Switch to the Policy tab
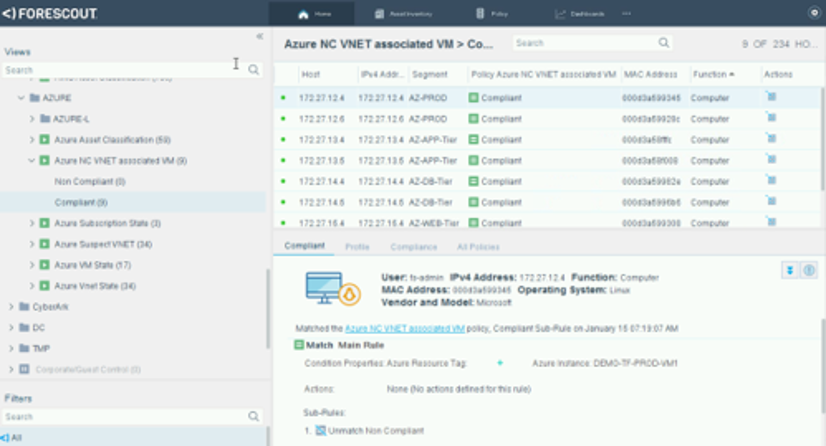This screenshot has width=826, height=446. (491, 14)
